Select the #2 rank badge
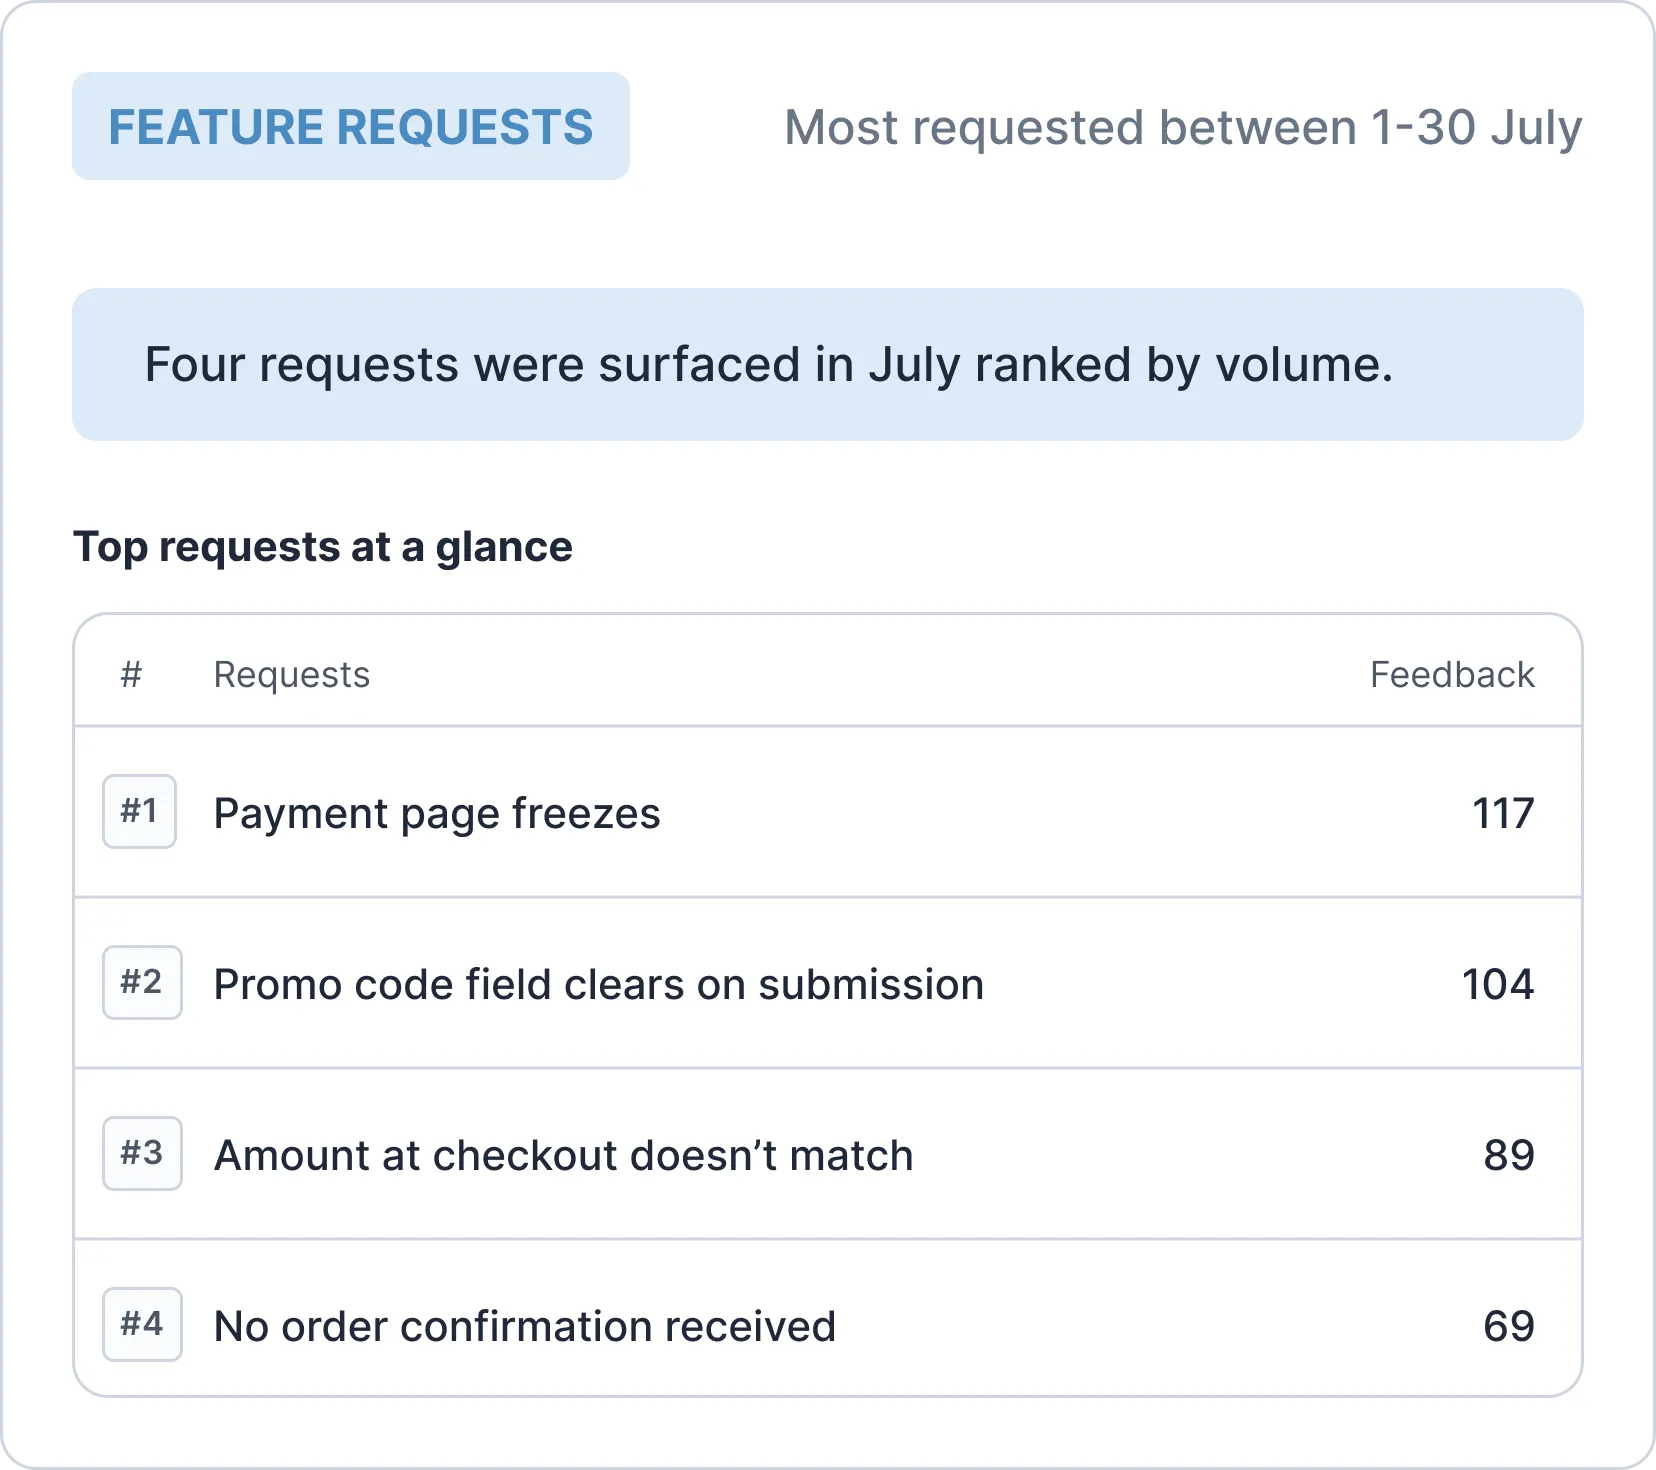Screen dimensions: 1656x1470 tap(142, 982)
